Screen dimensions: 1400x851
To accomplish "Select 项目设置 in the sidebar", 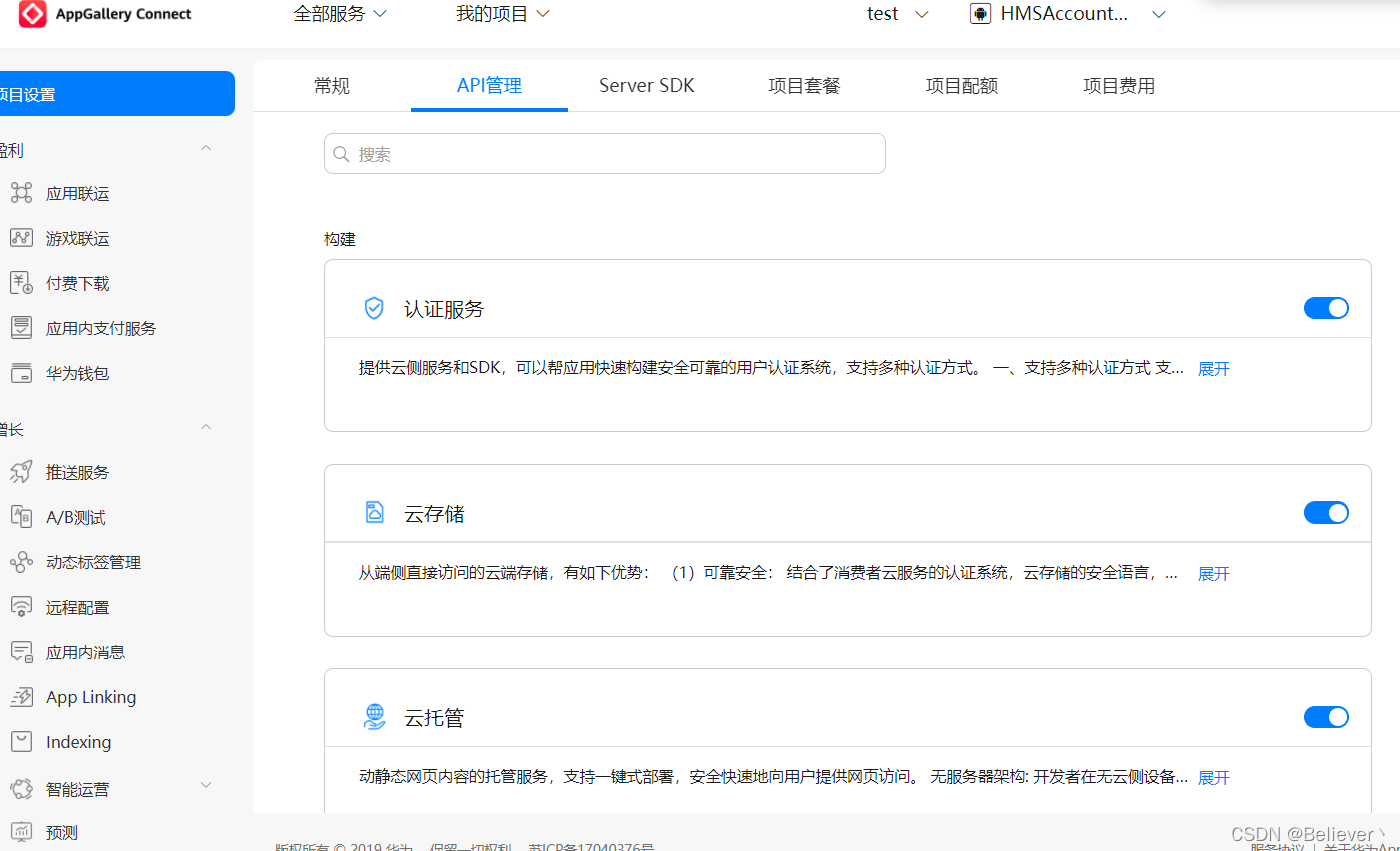I will pyautogui.click(x=116, y=94).
